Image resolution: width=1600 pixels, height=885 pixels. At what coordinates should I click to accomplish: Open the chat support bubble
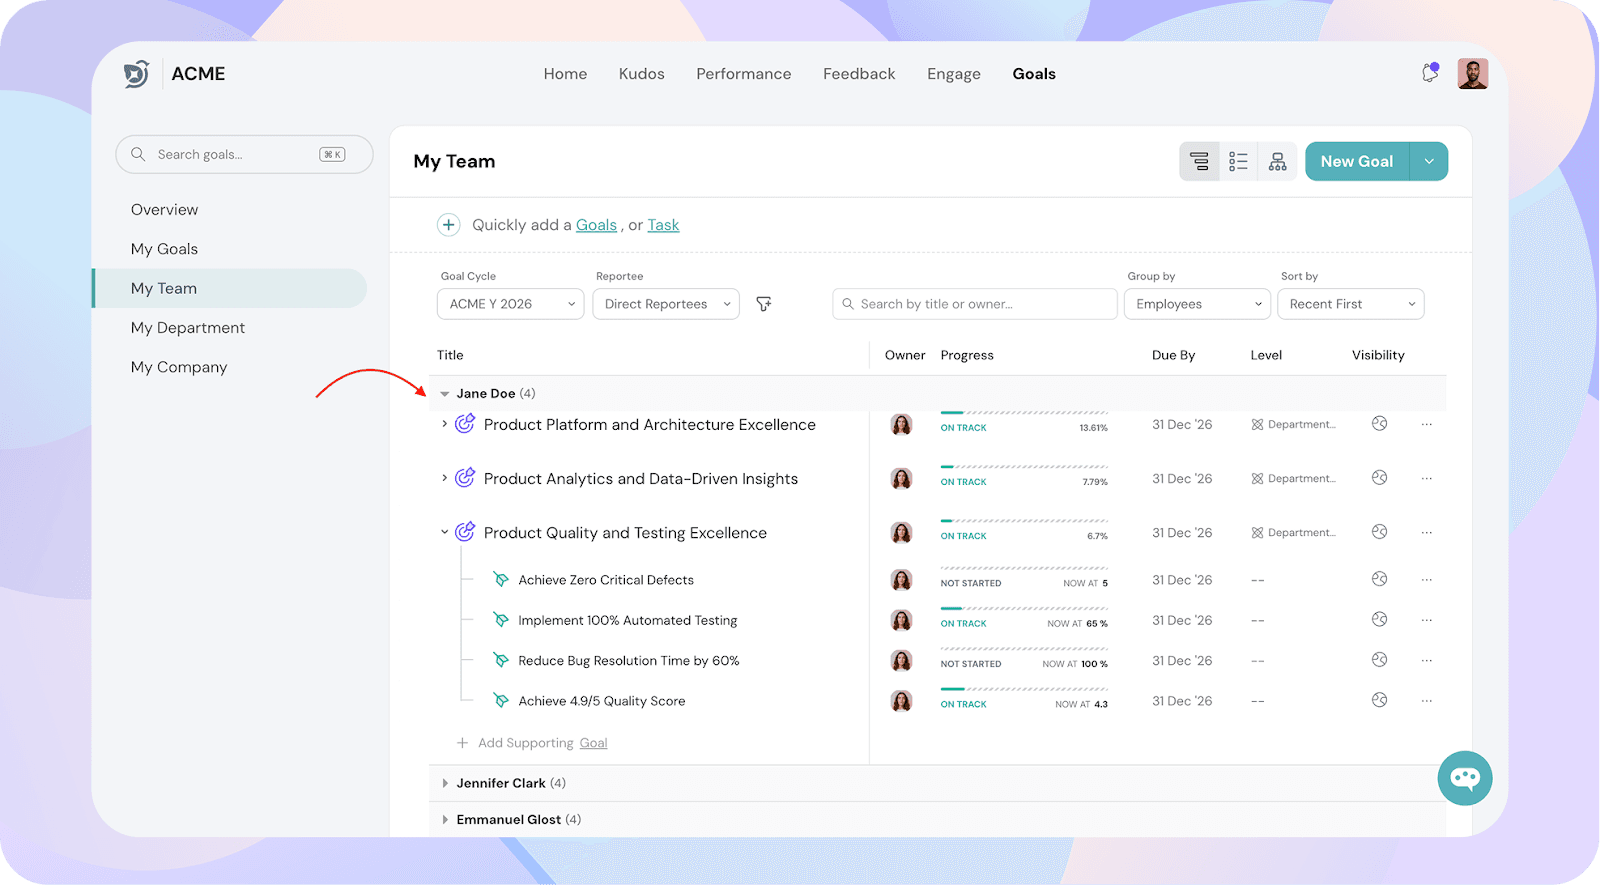[x=1465, y=778]
